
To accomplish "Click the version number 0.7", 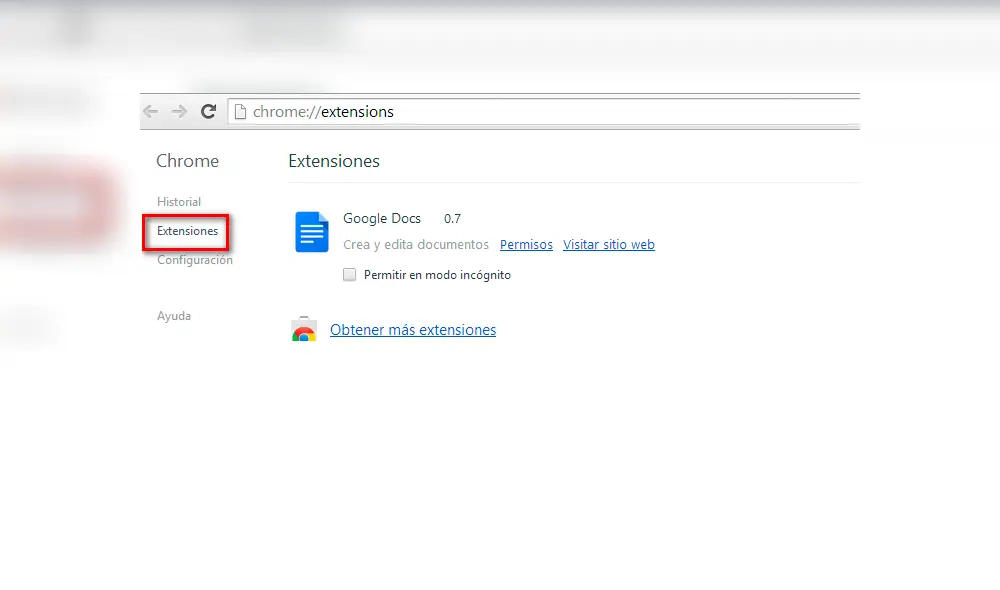I will (x=452, y=218).
